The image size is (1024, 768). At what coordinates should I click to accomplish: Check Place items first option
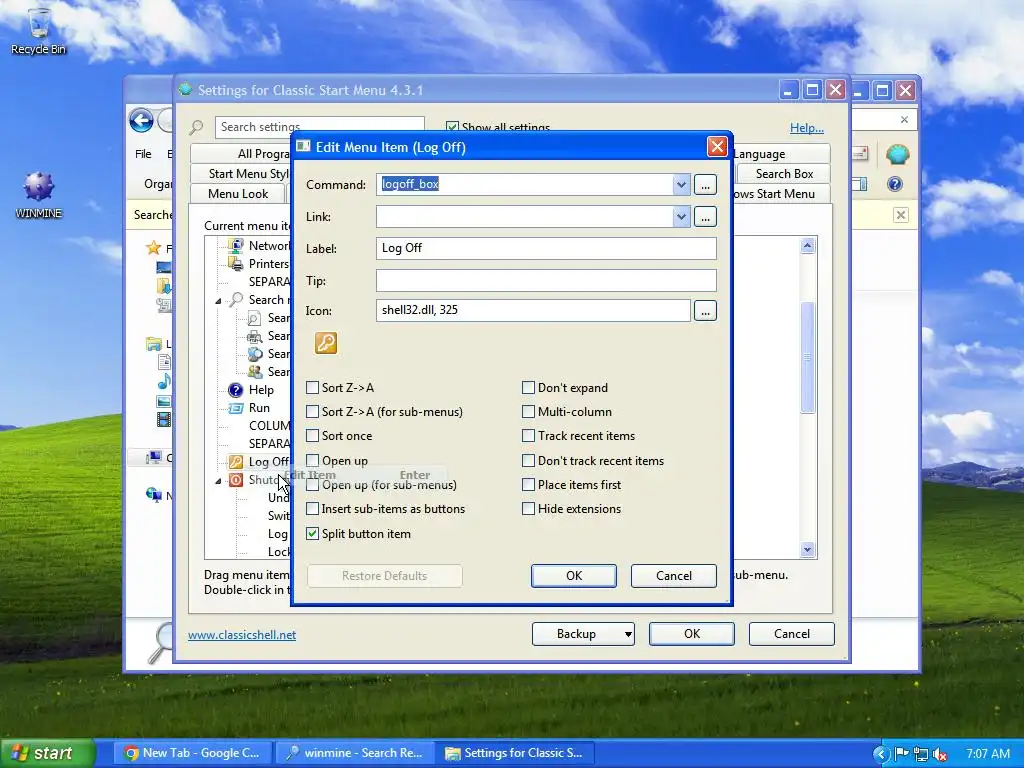[528, 485]
